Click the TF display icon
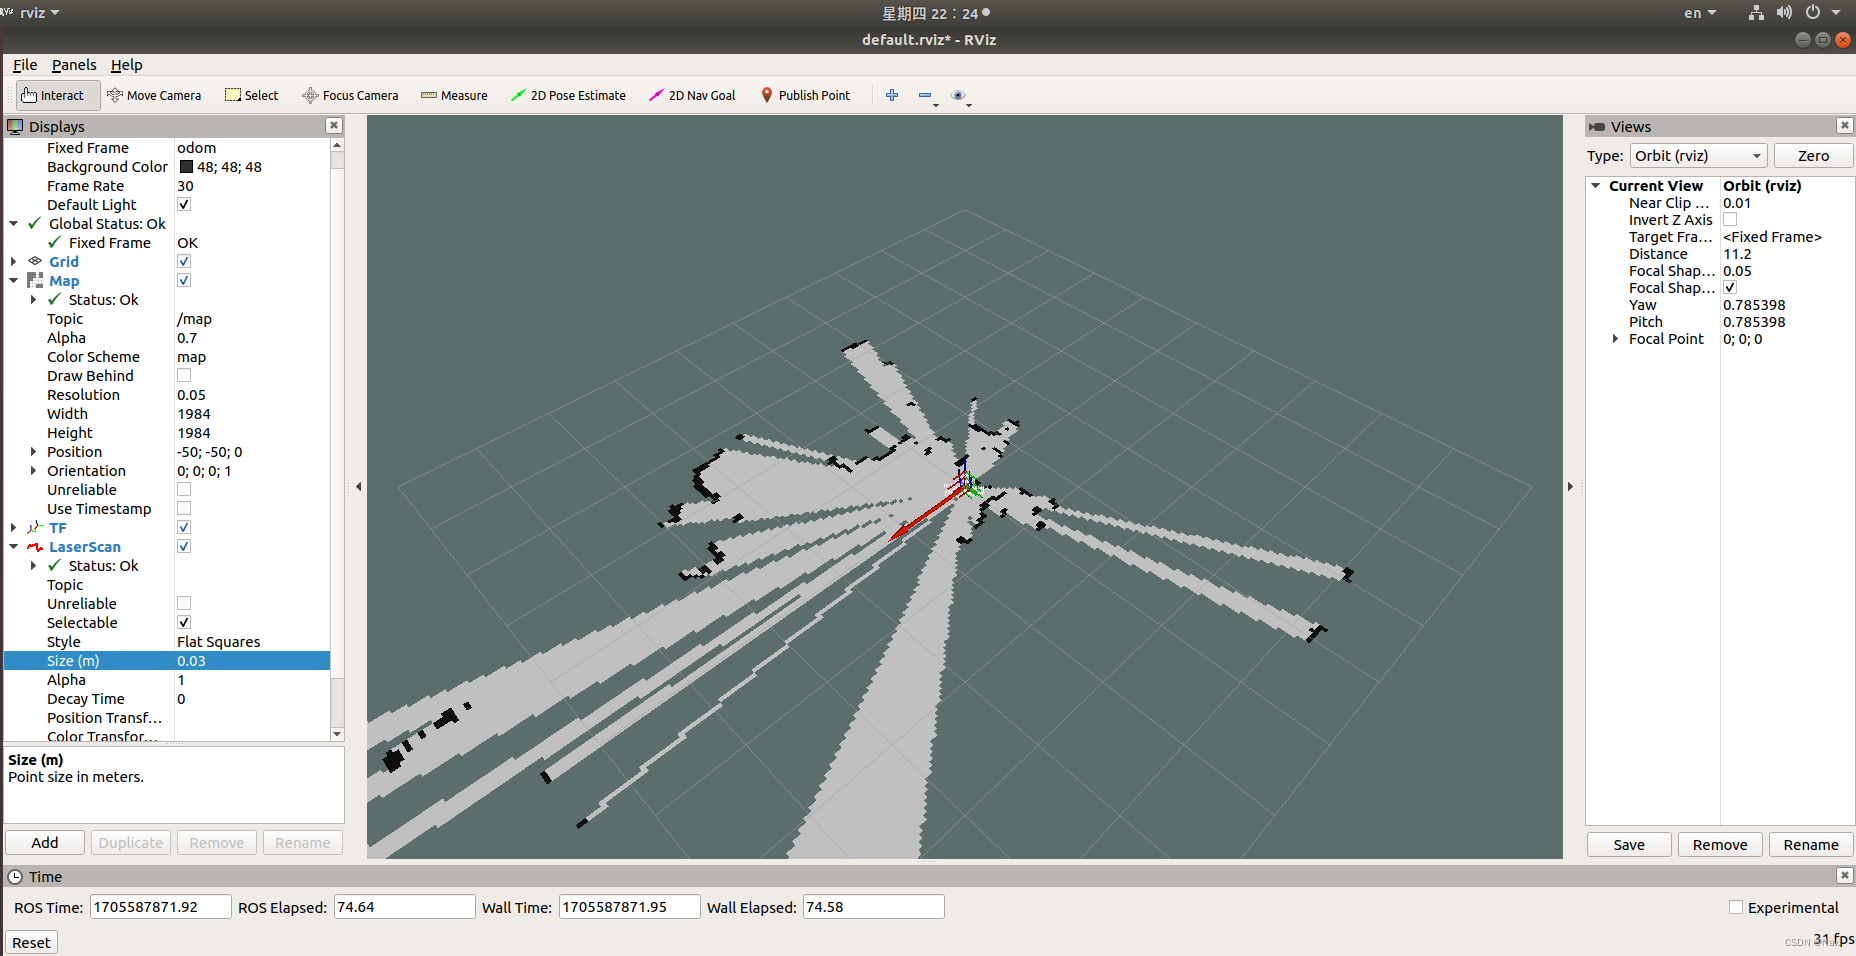The width and height of the screenshot is (1856, 956). point(35,527)
